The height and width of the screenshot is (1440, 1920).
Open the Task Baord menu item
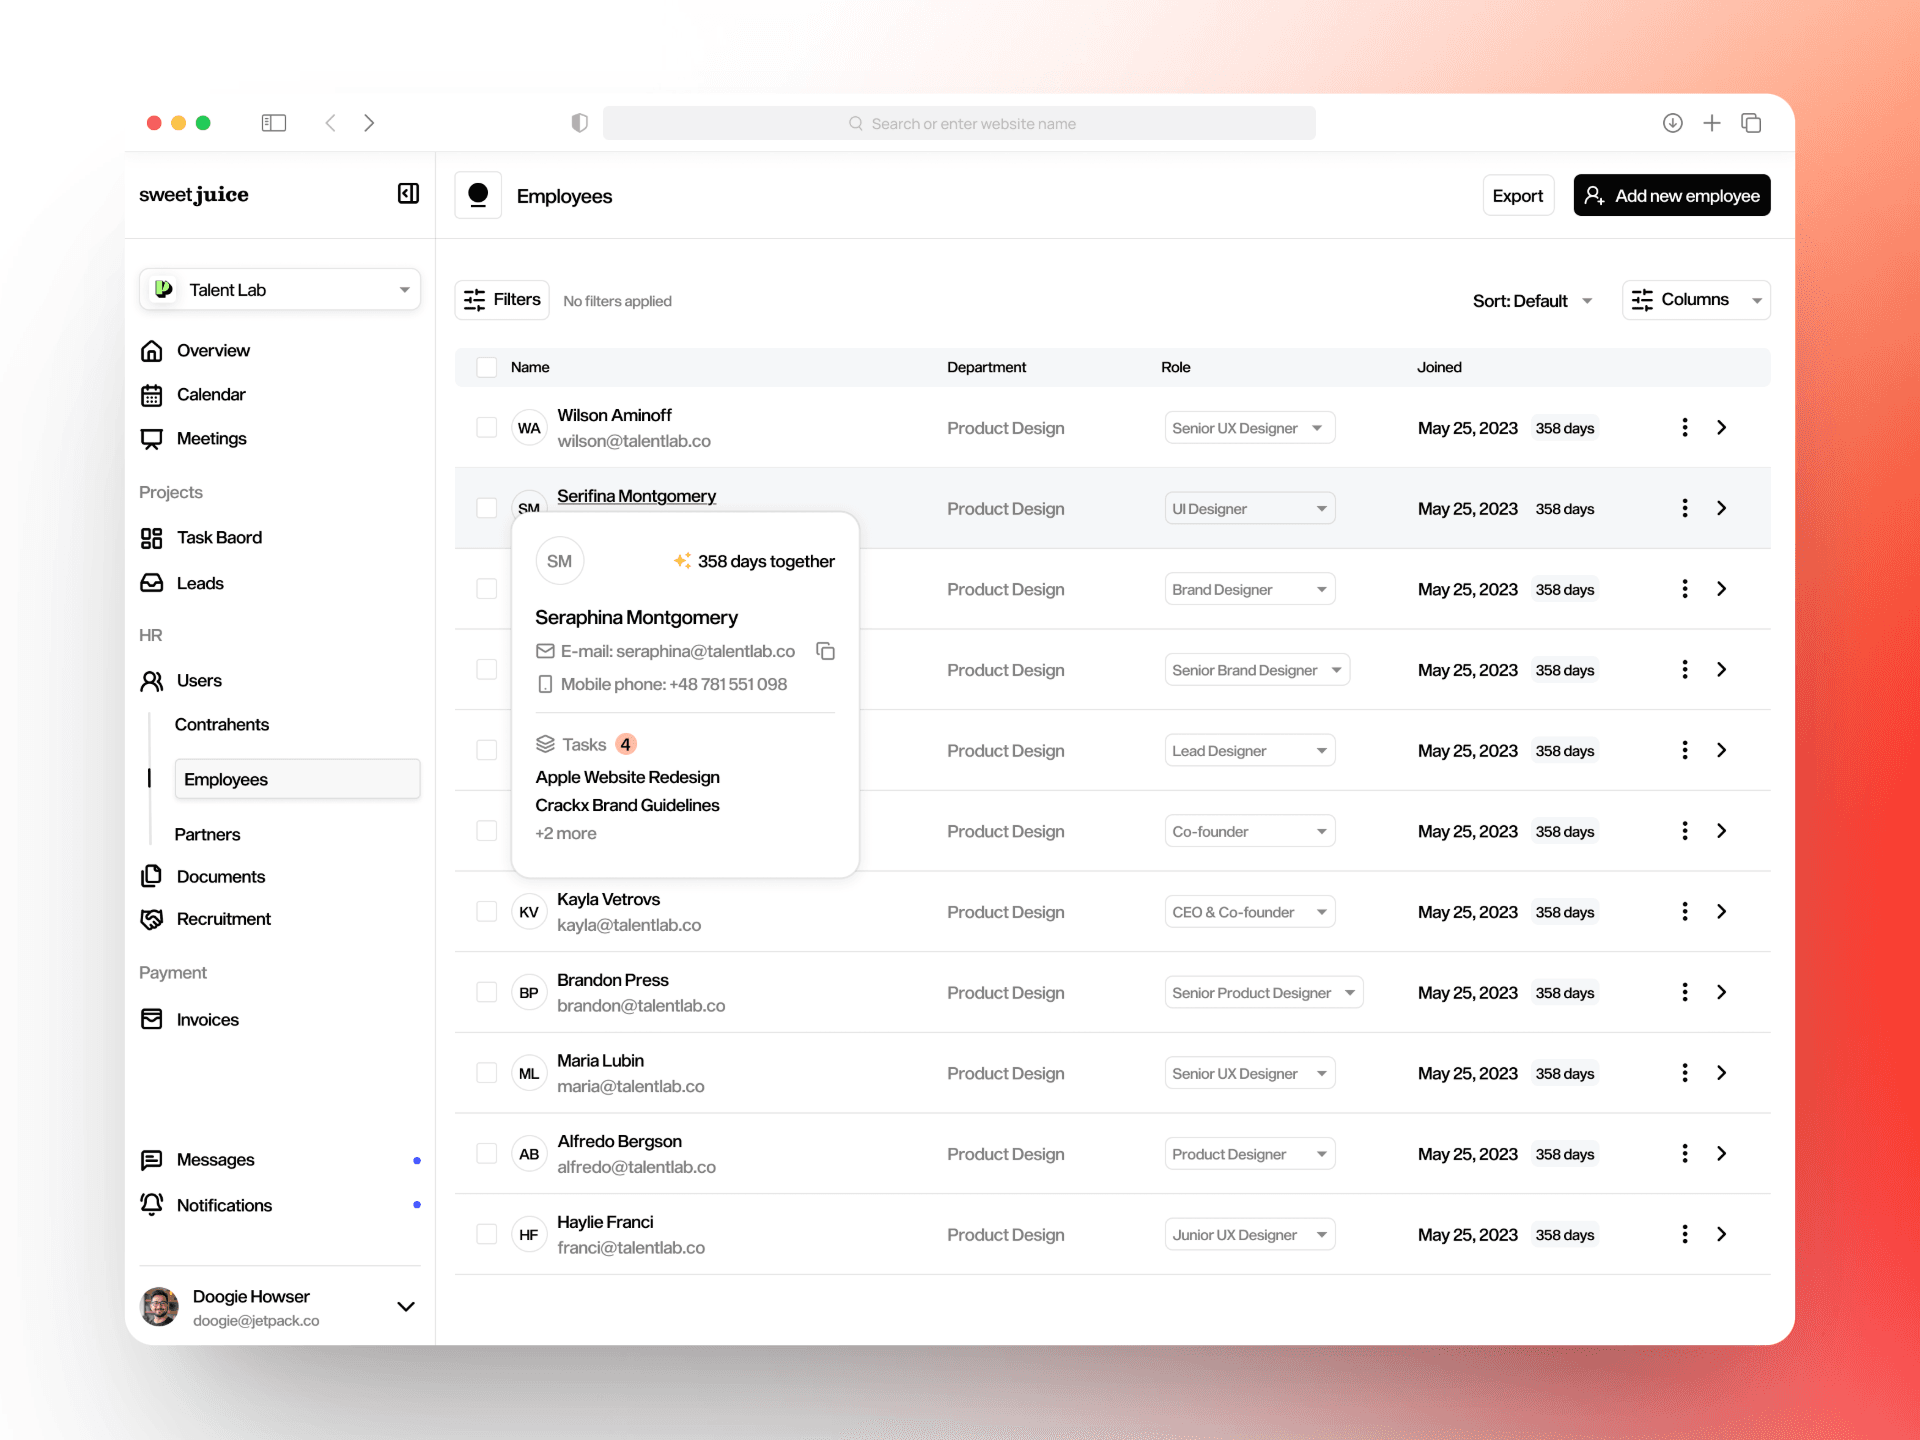pos(219,538)
